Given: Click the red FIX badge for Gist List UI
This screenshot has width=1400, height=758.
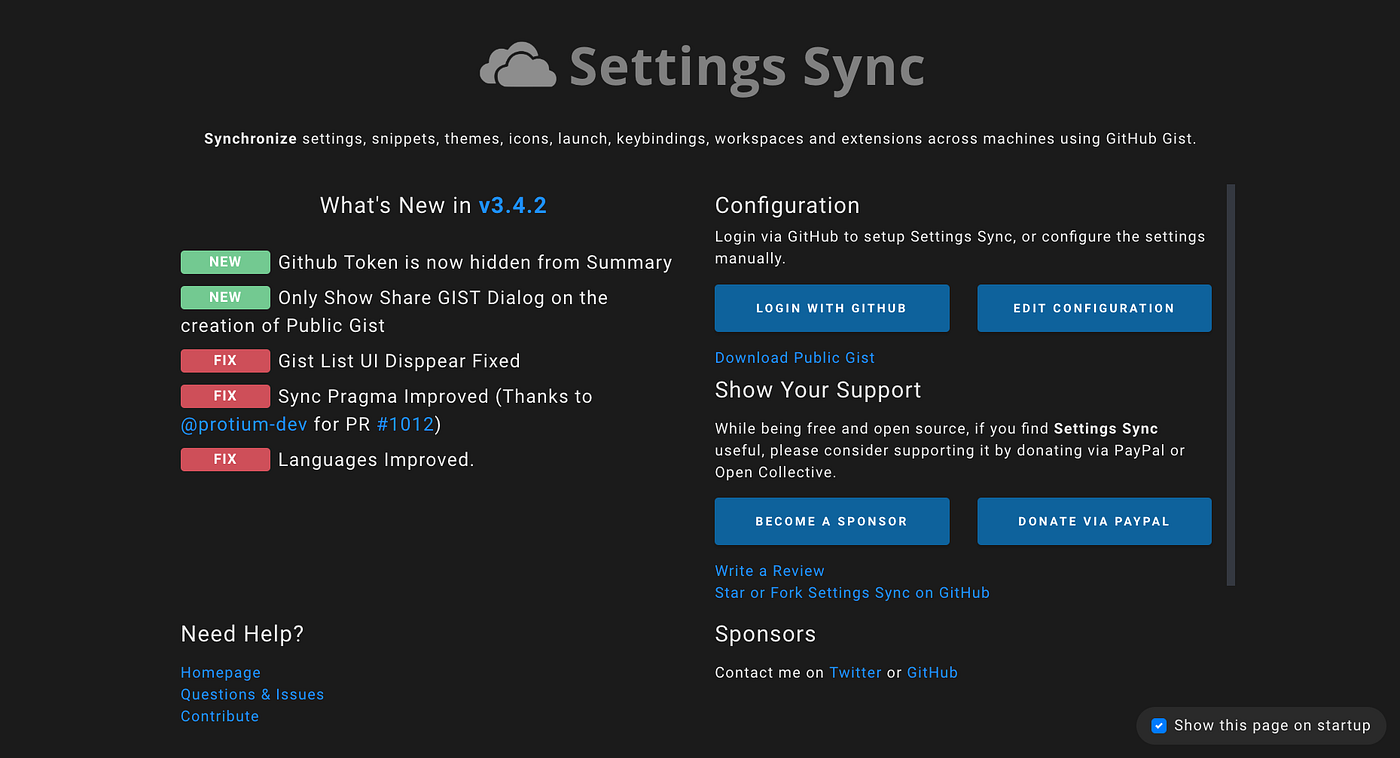Looking at the screenshot, I should click(225, 360).
